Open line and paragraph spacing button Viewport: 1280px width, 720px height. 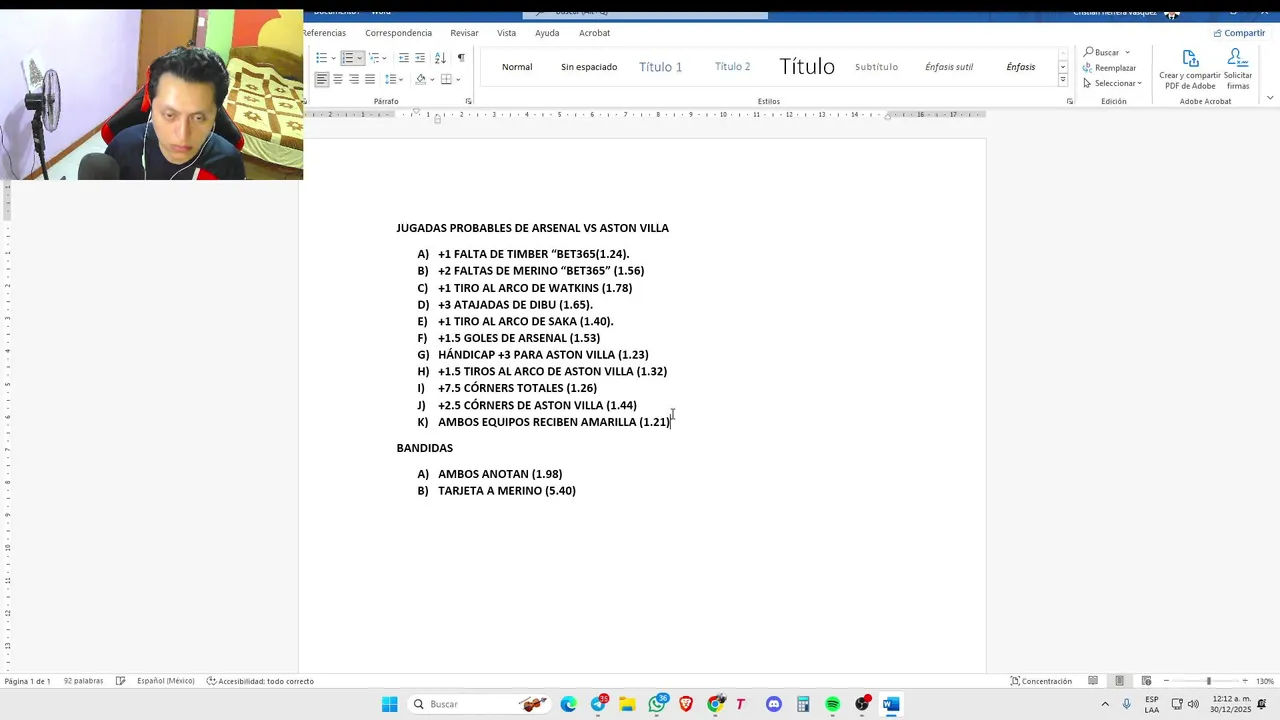392,79
